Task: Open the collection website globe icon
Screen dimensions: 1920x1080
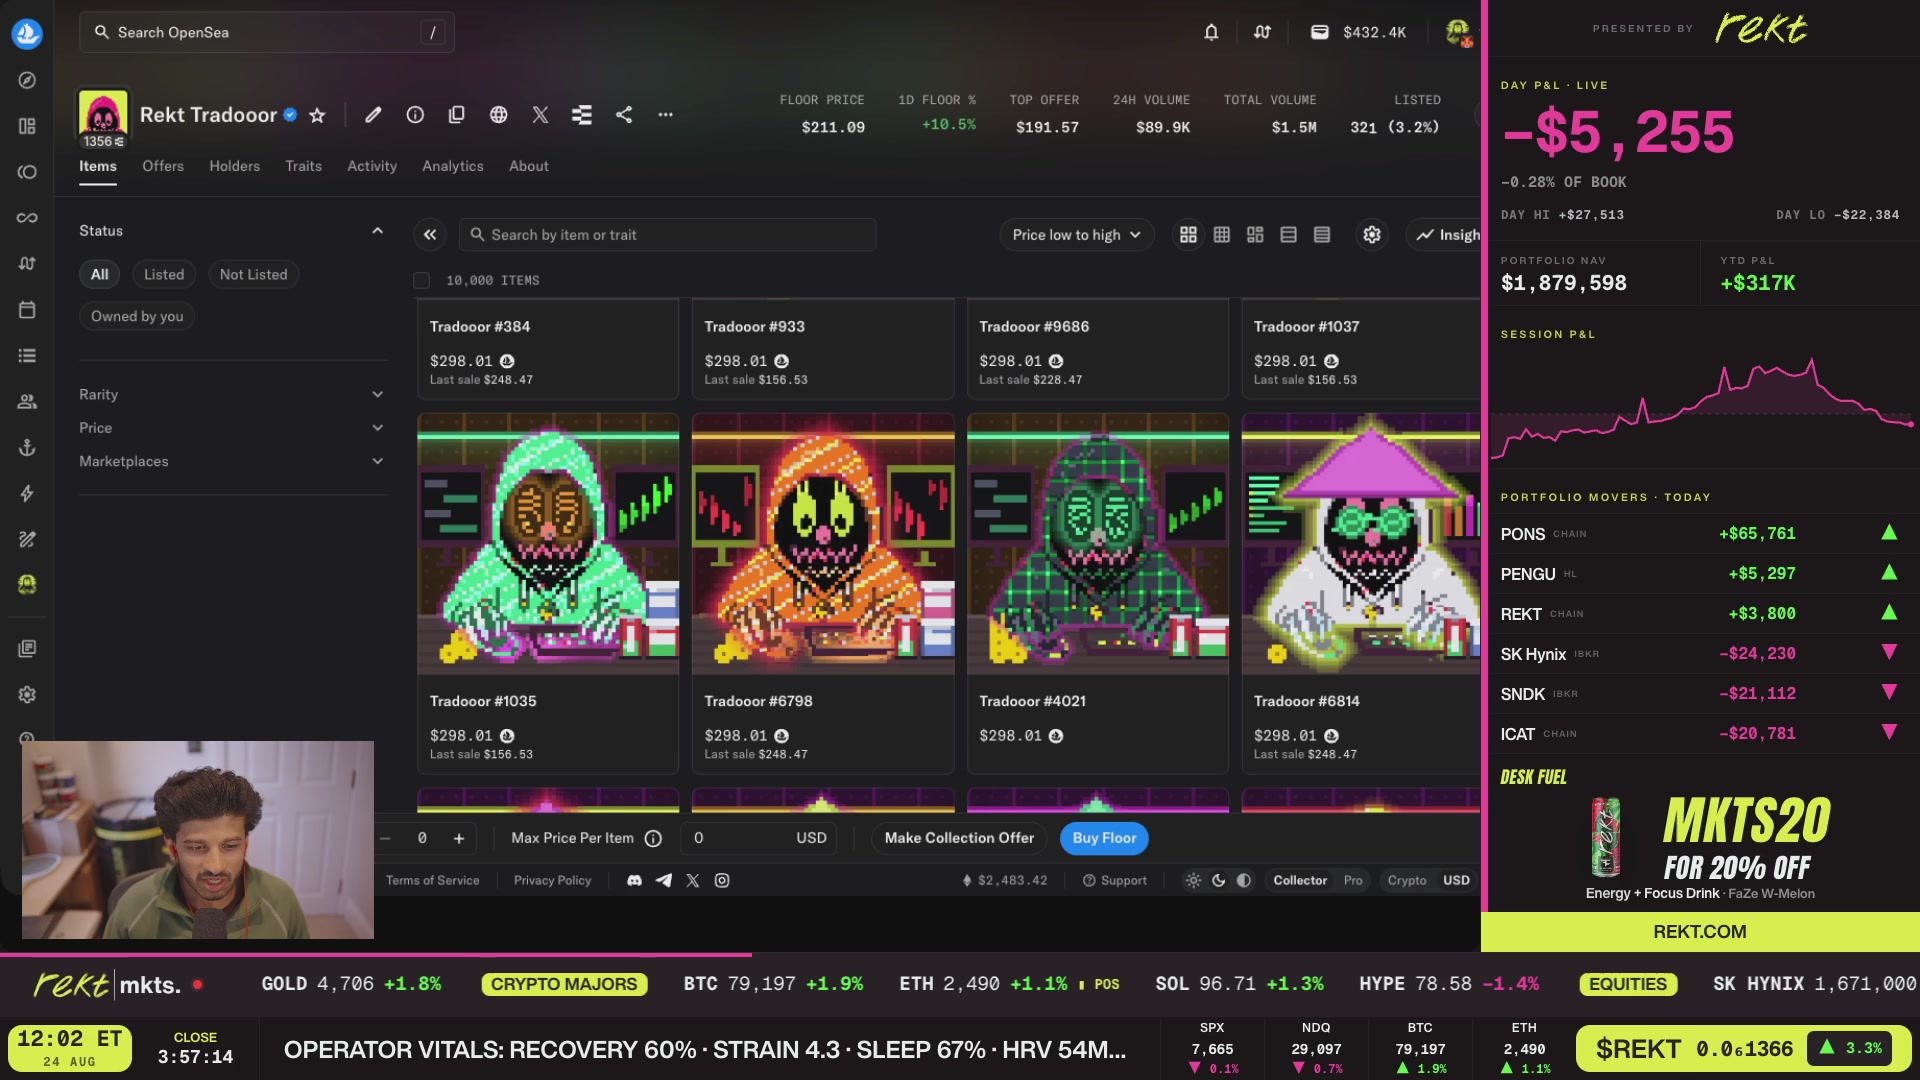Action: click(498, 115)
